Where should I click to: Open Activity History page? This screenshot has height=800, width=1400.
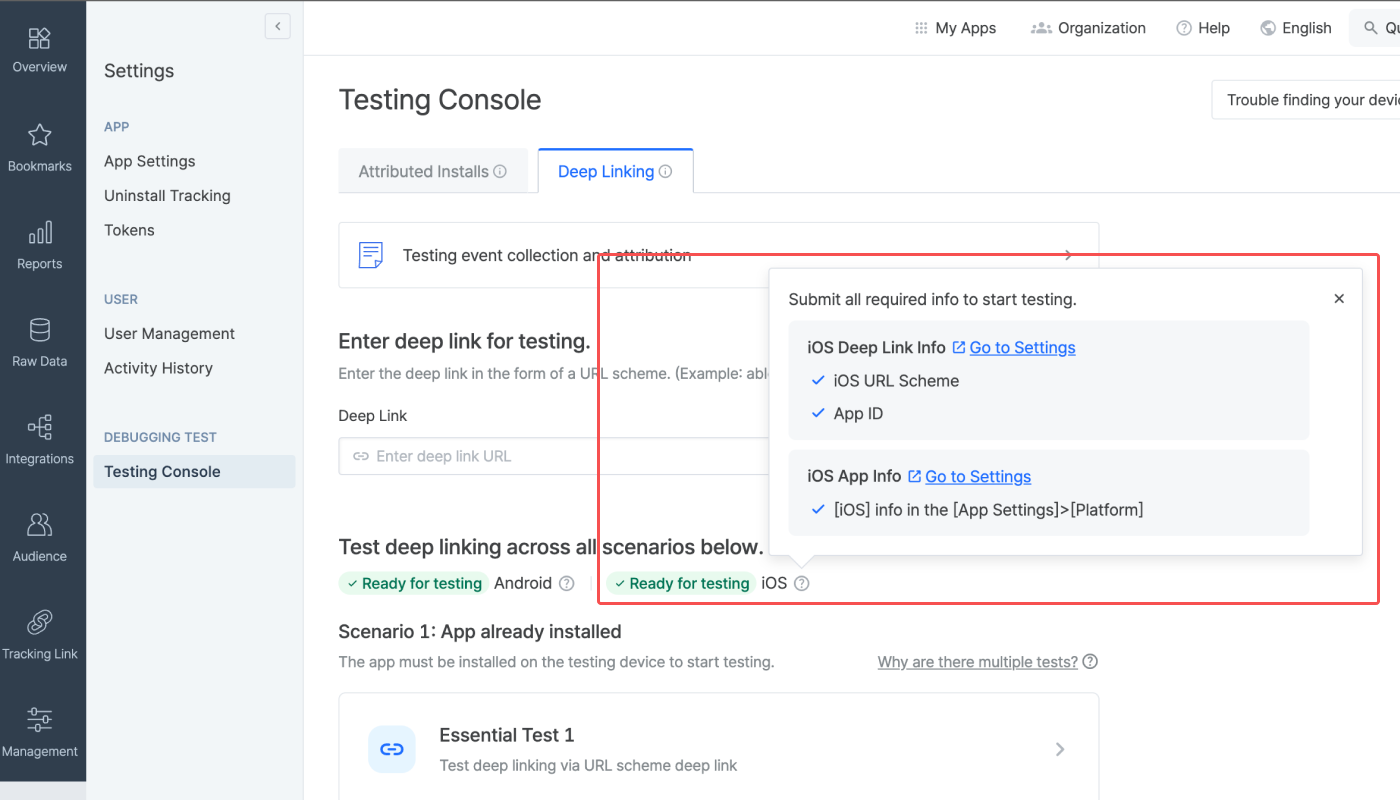tap(158, 368)
